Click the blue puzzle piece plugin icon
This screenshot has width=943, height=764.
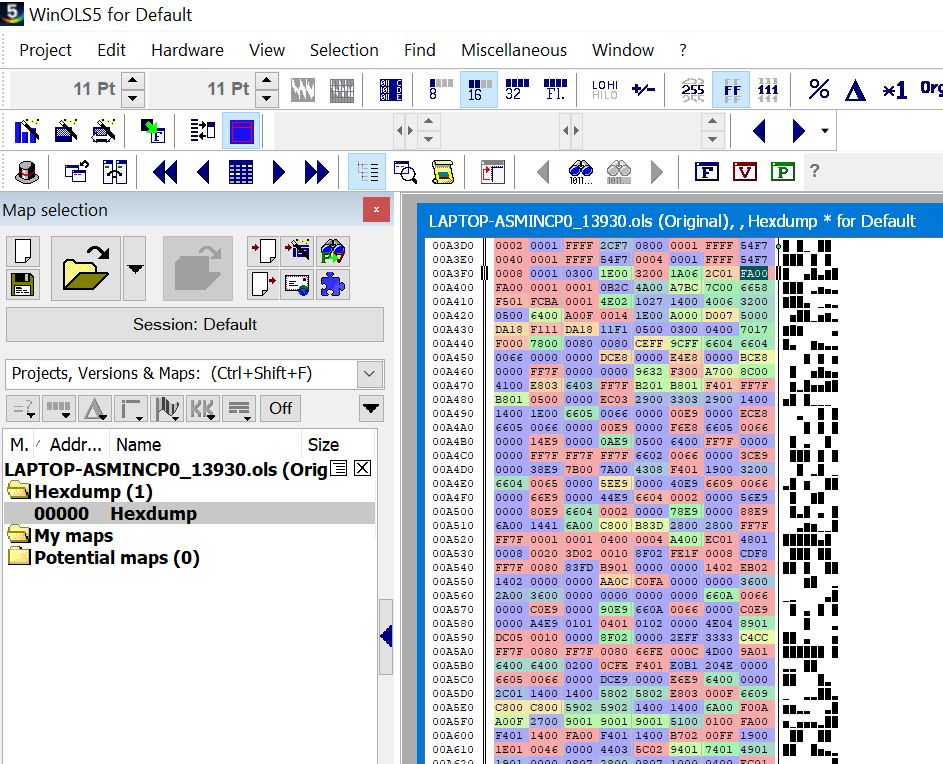tap(333, 285)
